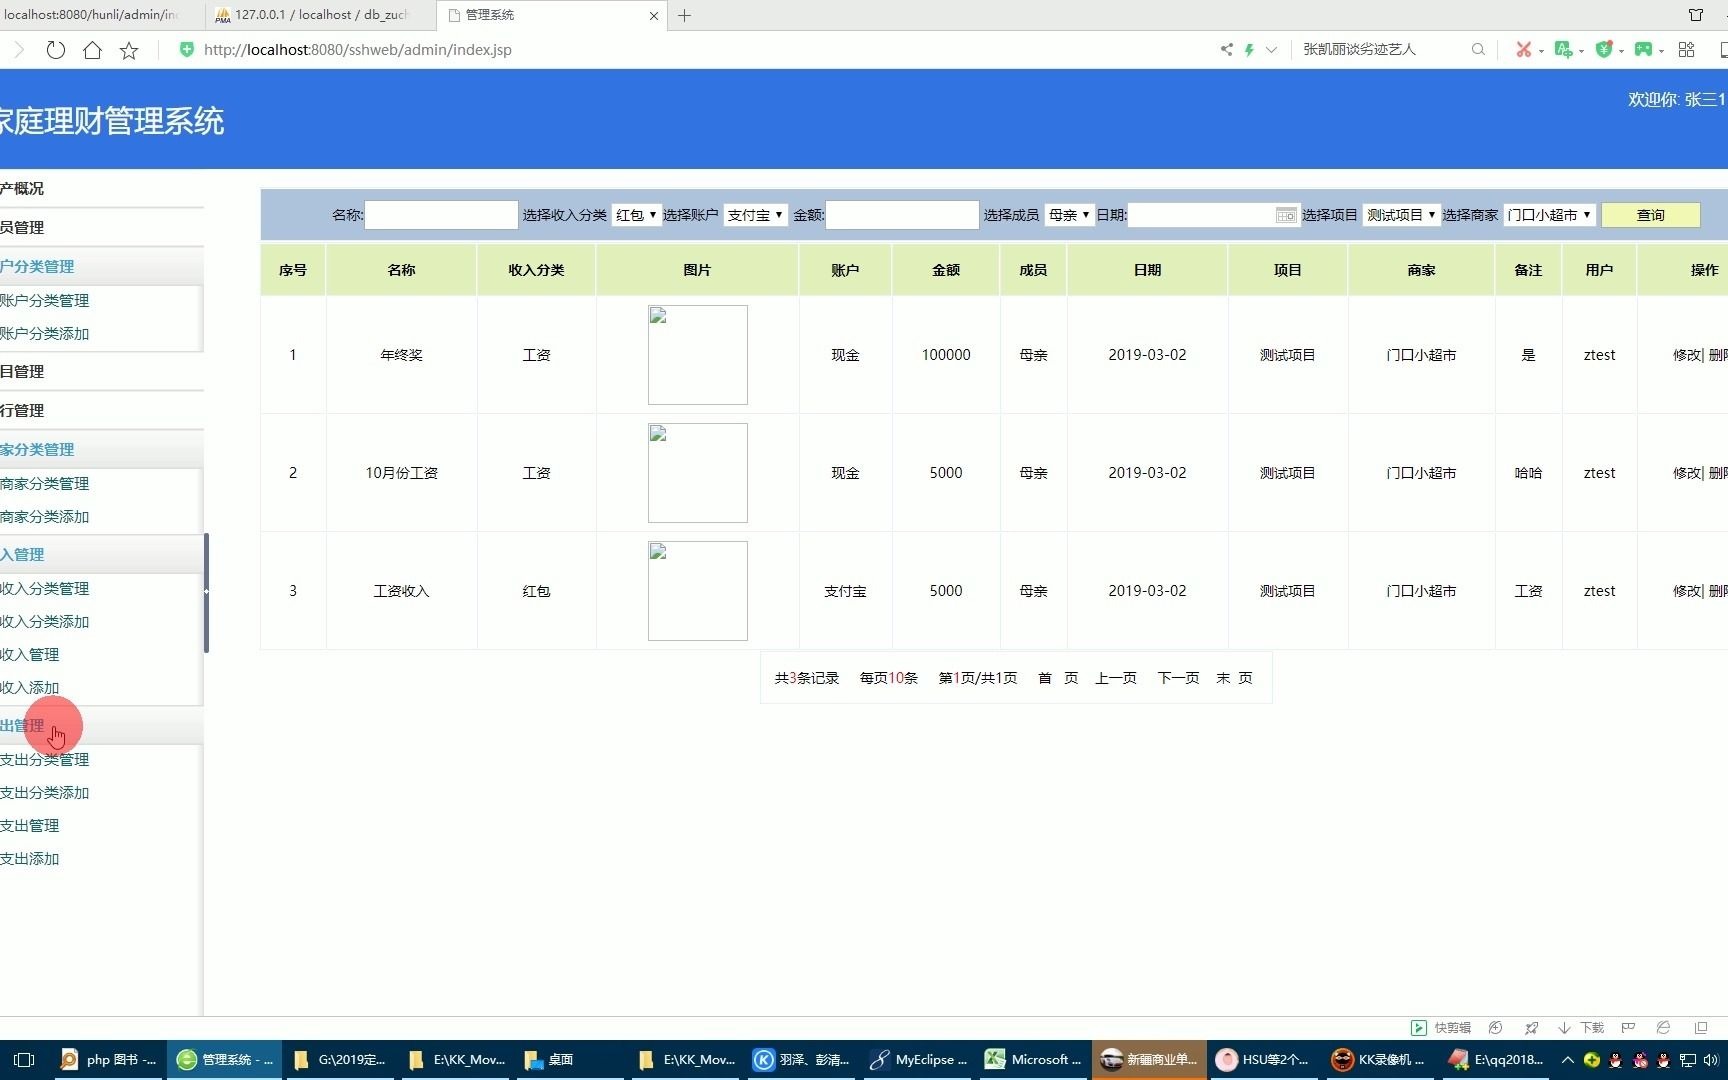Click the 金额 search input field
The height and width of the screenshot is (1080, 1728).
(902, 215)
